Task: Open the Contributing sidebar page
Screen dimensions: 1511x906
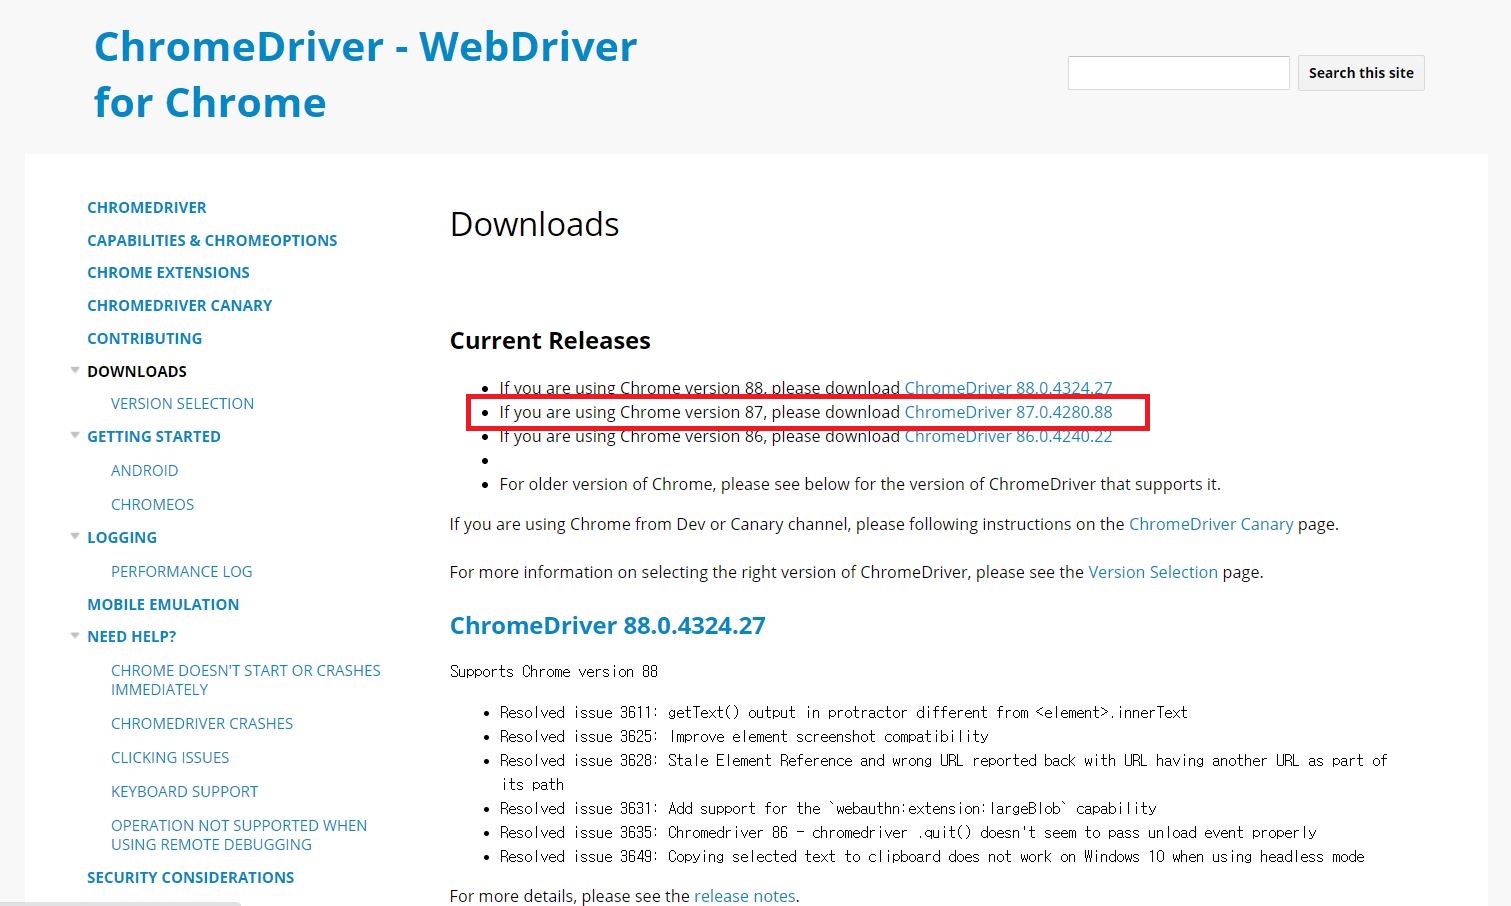Action: [144, 338]
